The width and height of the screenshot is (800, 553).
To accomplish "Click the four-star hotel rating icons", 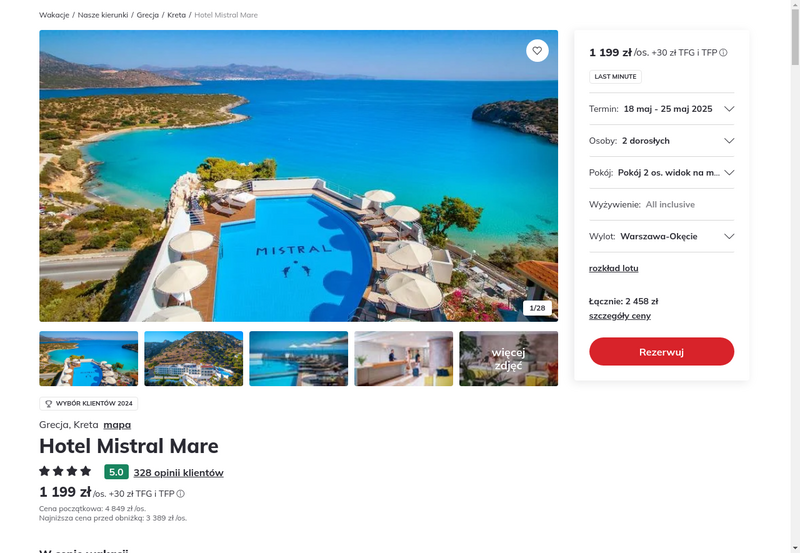I will (65, 471).
